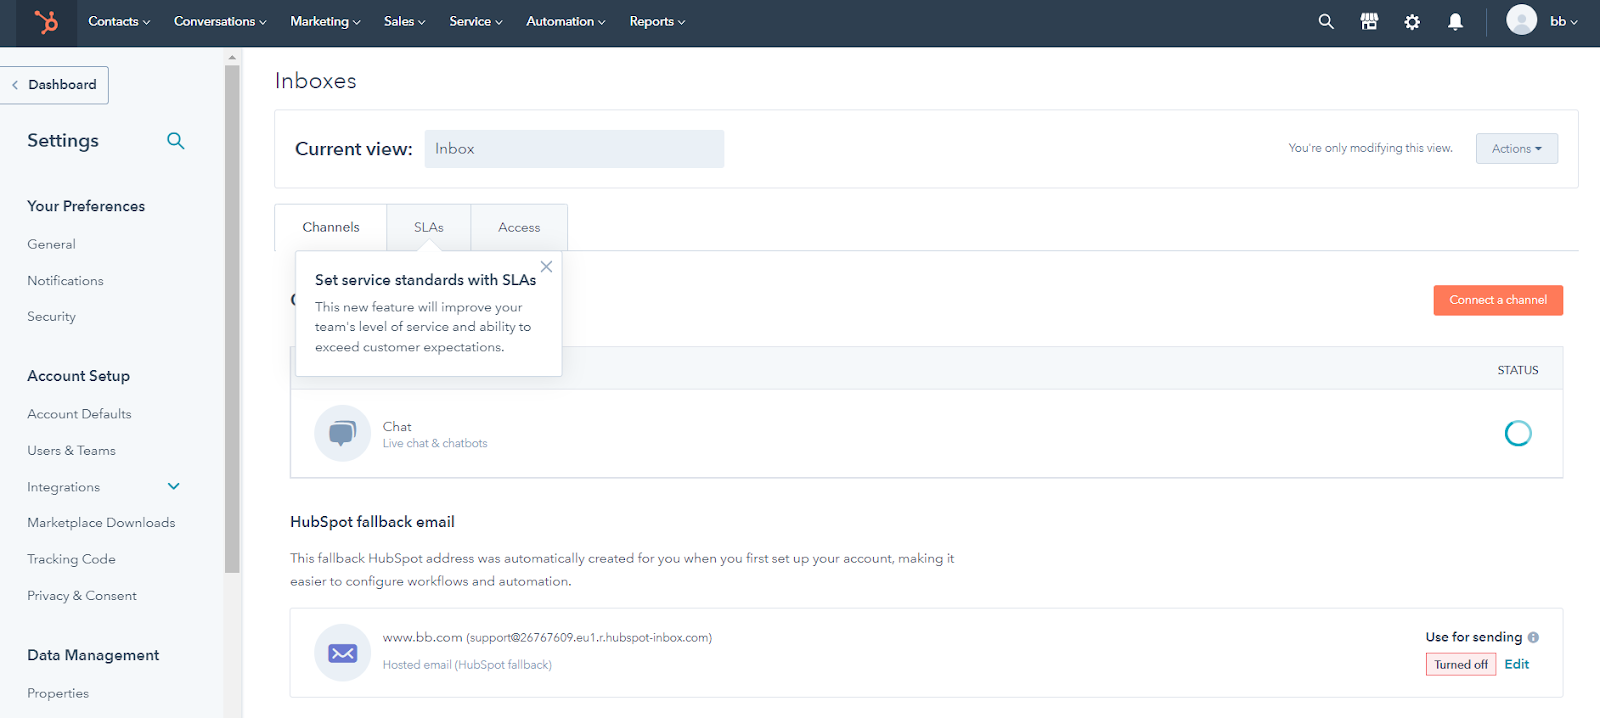
Task: Open the Contacts menu dropdown
Action: coord(119,22)
